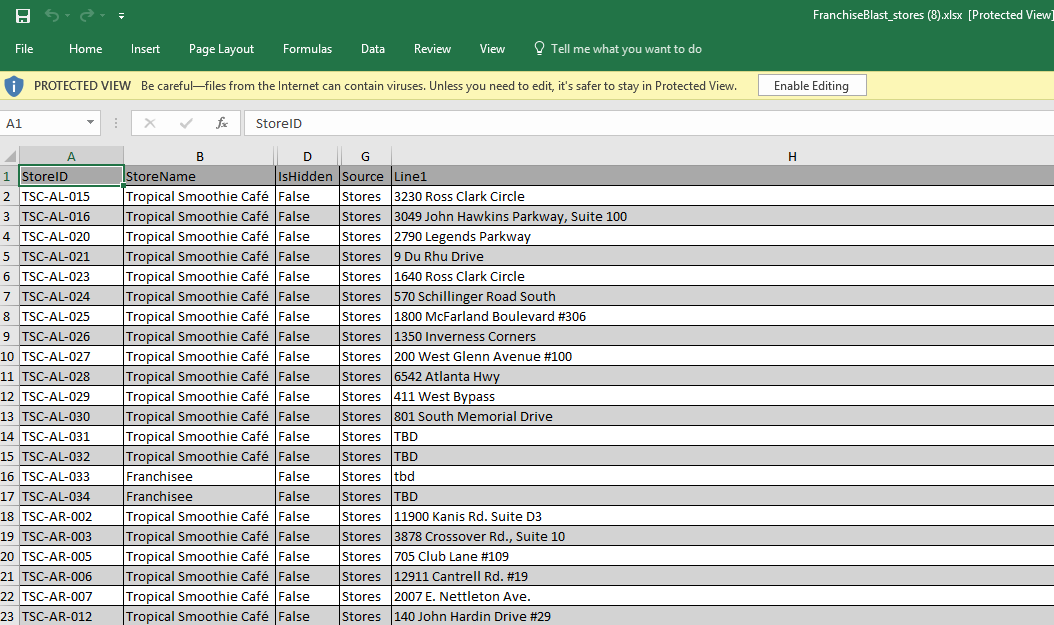Click address 11900 Kanis Rd. Suite D3
The image size is (1054, 625).
pos(468,516)
